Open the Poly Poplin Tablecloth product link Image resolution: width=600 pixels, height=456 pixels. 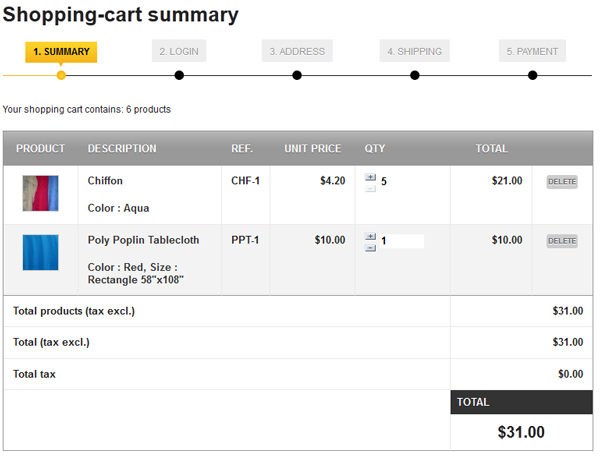[143, 240]
